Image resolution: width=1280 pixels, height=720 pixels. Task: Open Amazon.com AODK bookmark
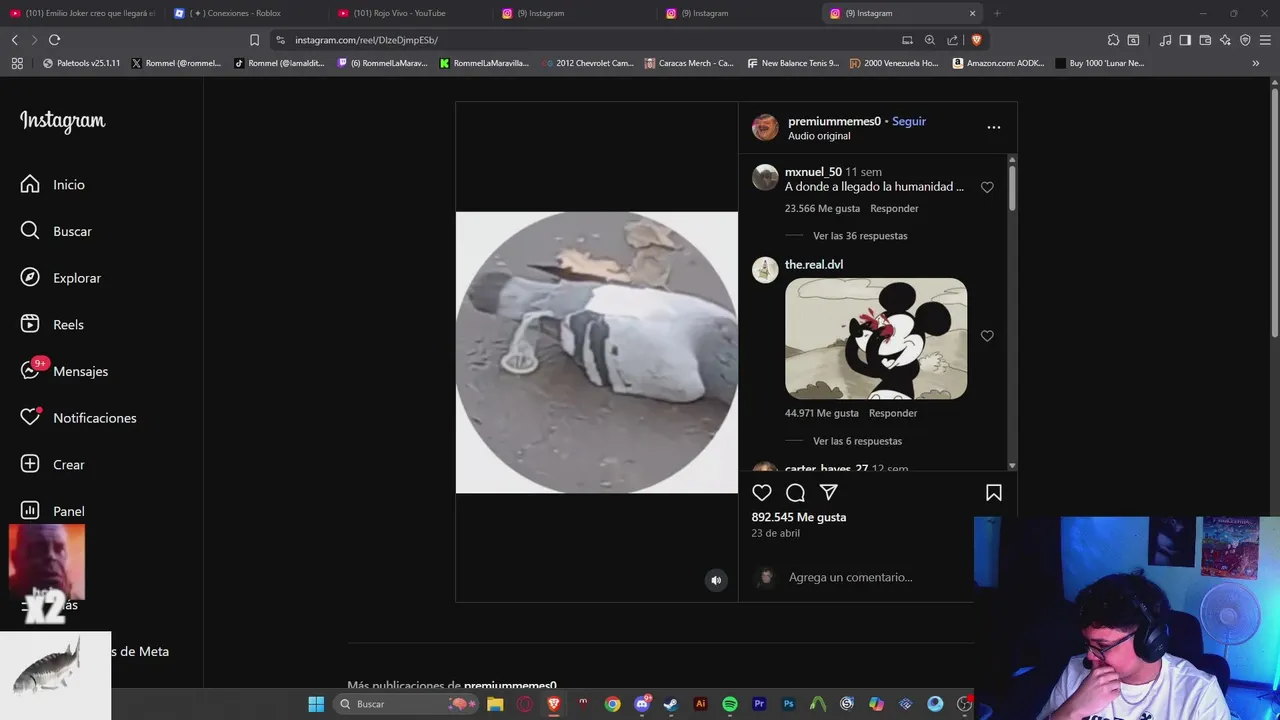point(999,63)
